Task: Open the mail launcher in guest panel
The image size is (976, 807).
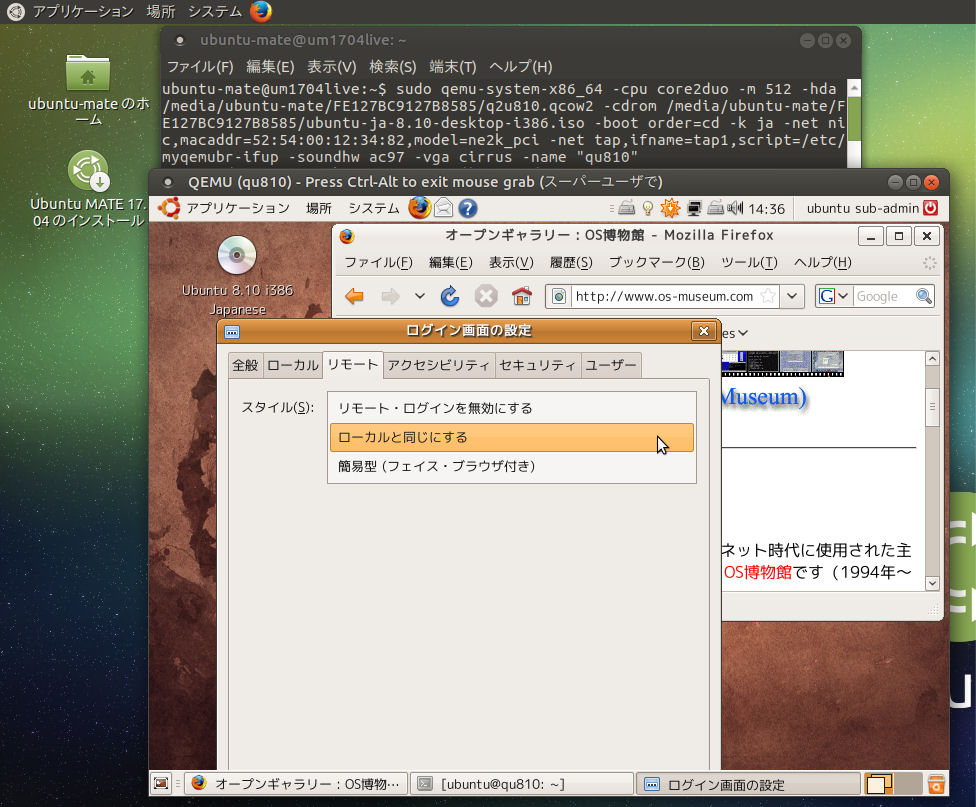Action: 443,208
